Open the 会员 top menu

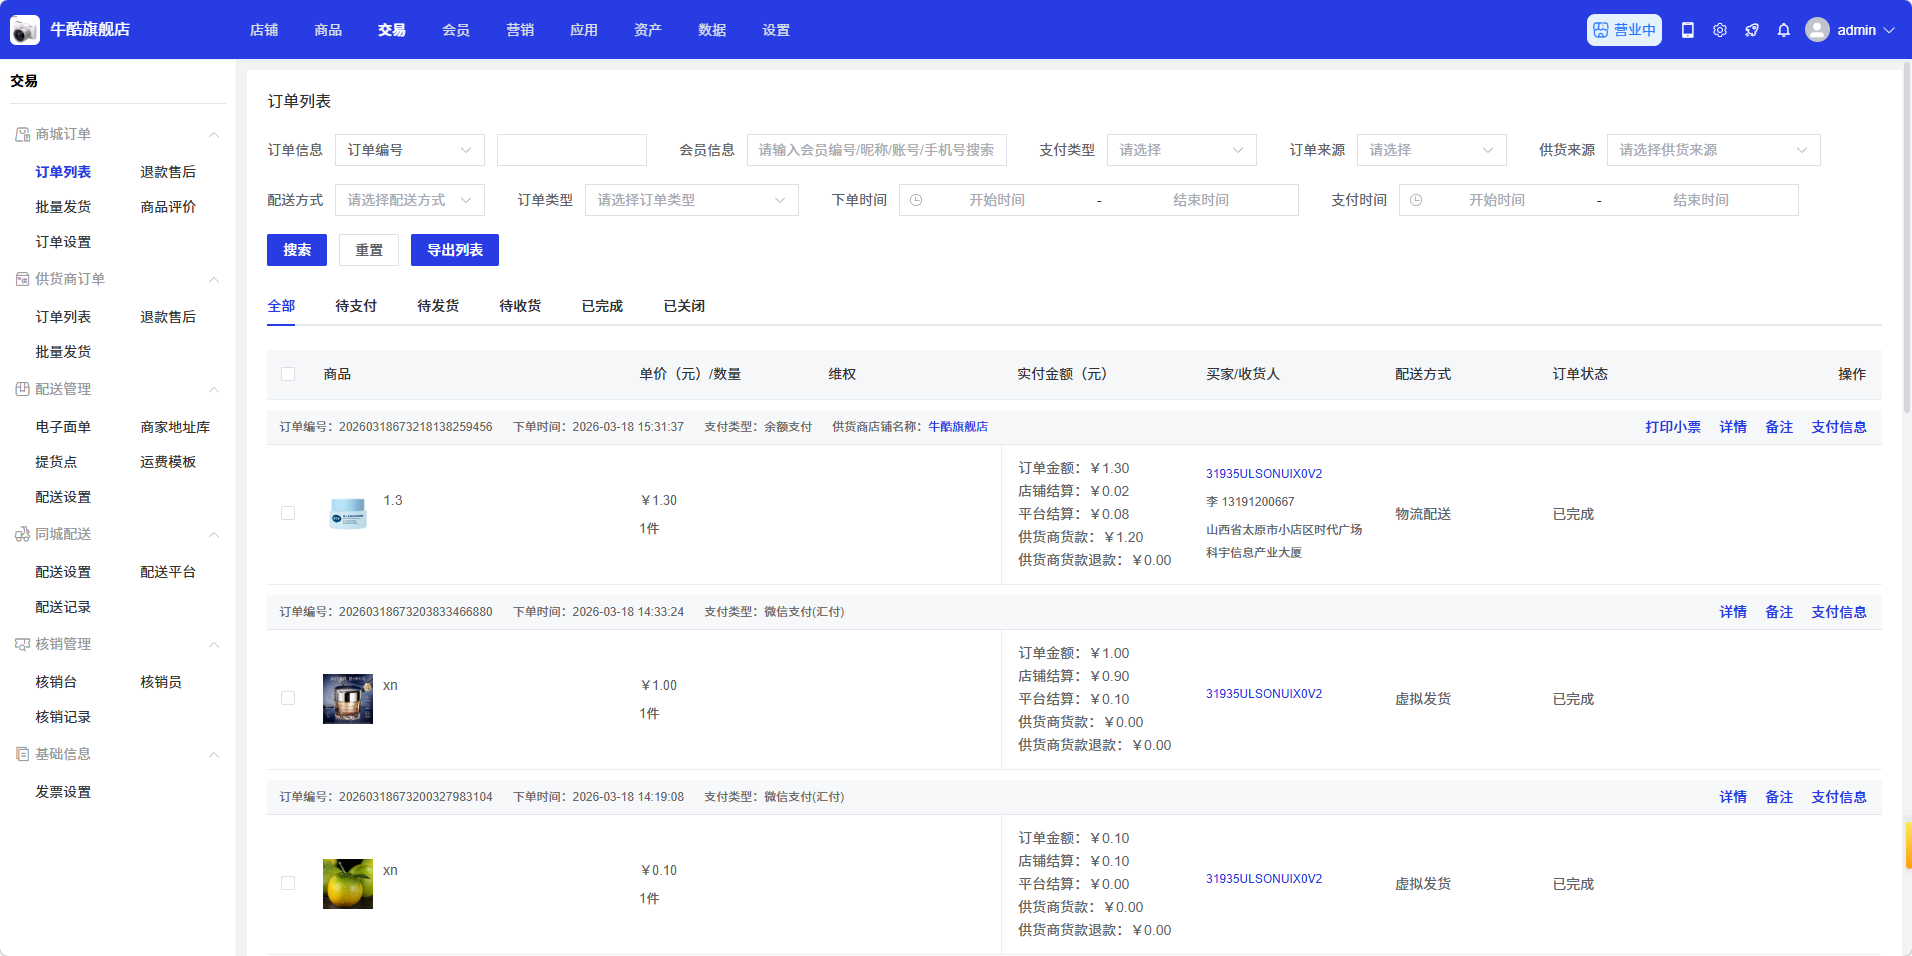coord(456,30)
